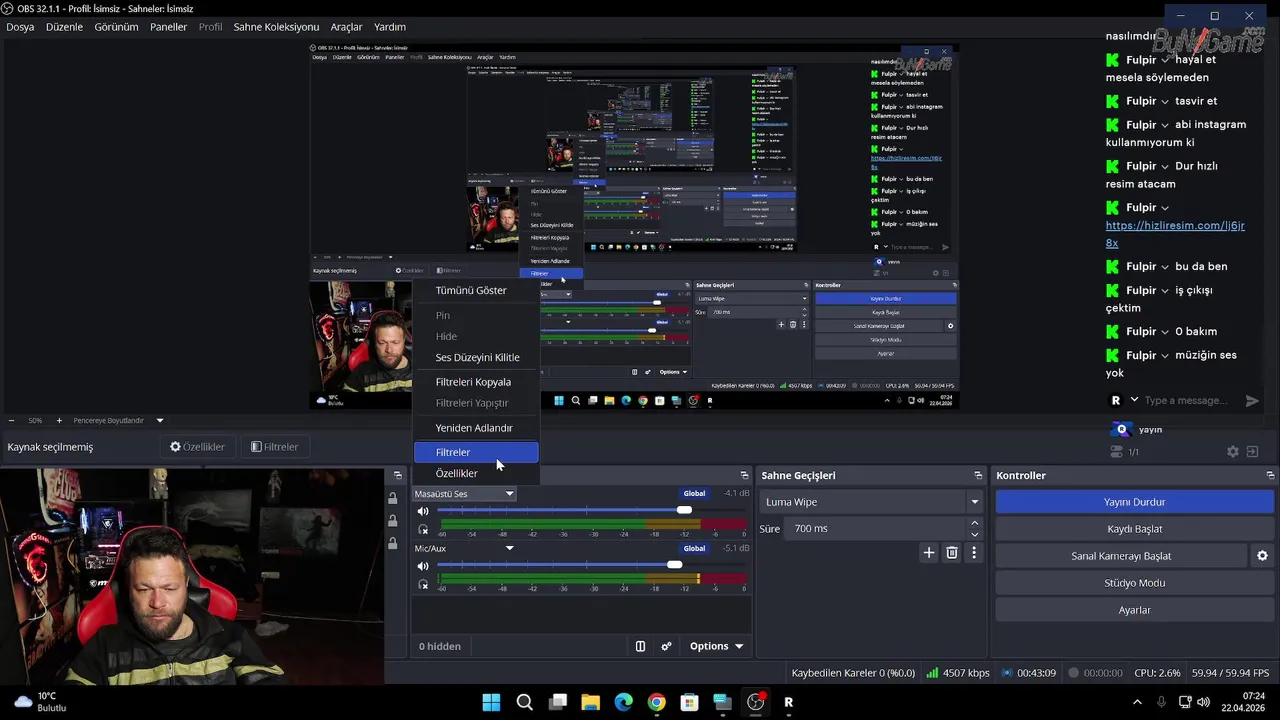Click Yayını Durdur button
This screenshot has height=720, width=1280.
click(x=1135, y=502)
